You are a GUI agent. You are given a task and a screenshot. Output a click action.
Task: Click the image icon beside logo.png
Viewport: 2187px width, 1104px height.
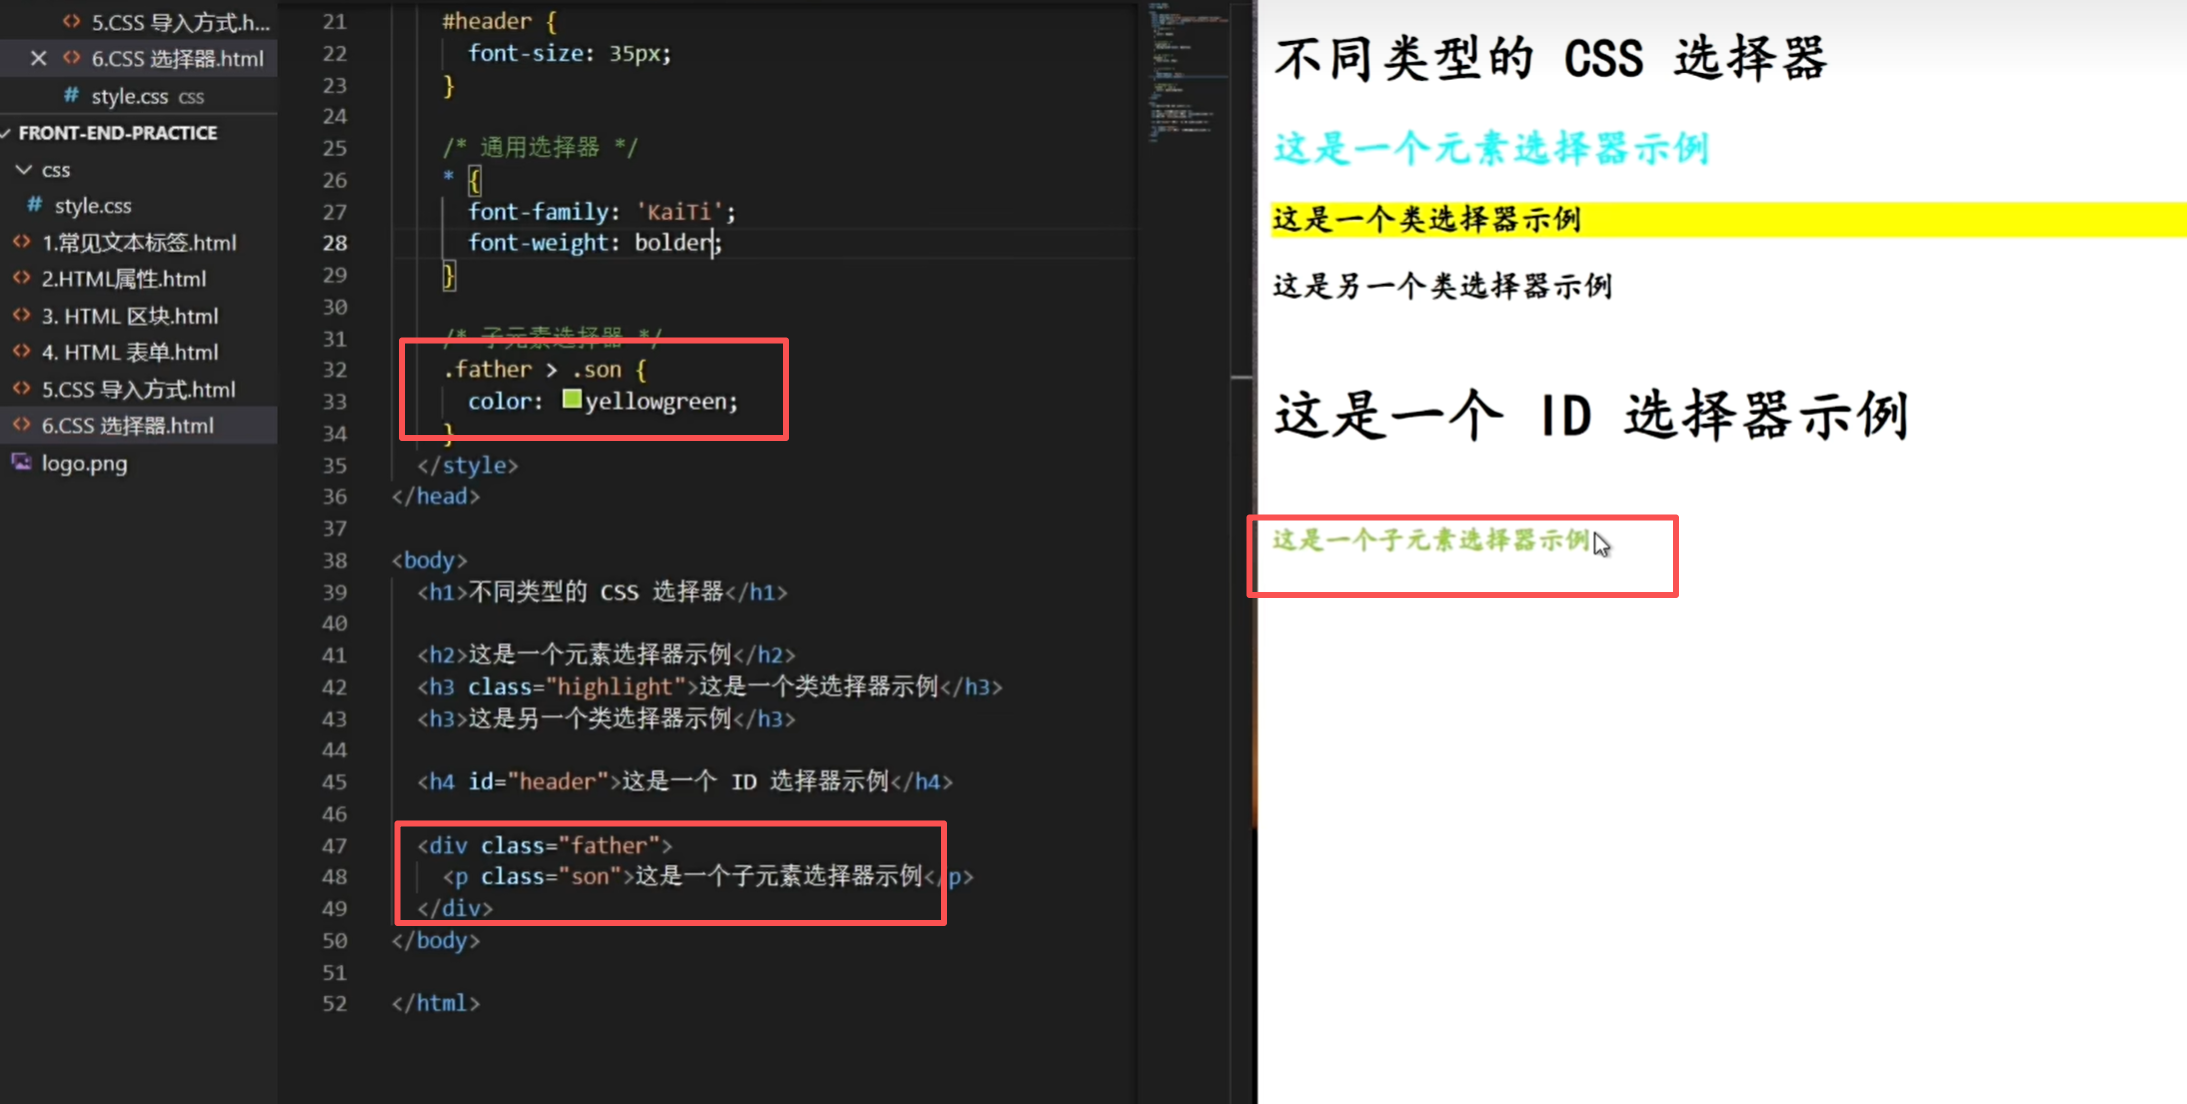(21, 463)
